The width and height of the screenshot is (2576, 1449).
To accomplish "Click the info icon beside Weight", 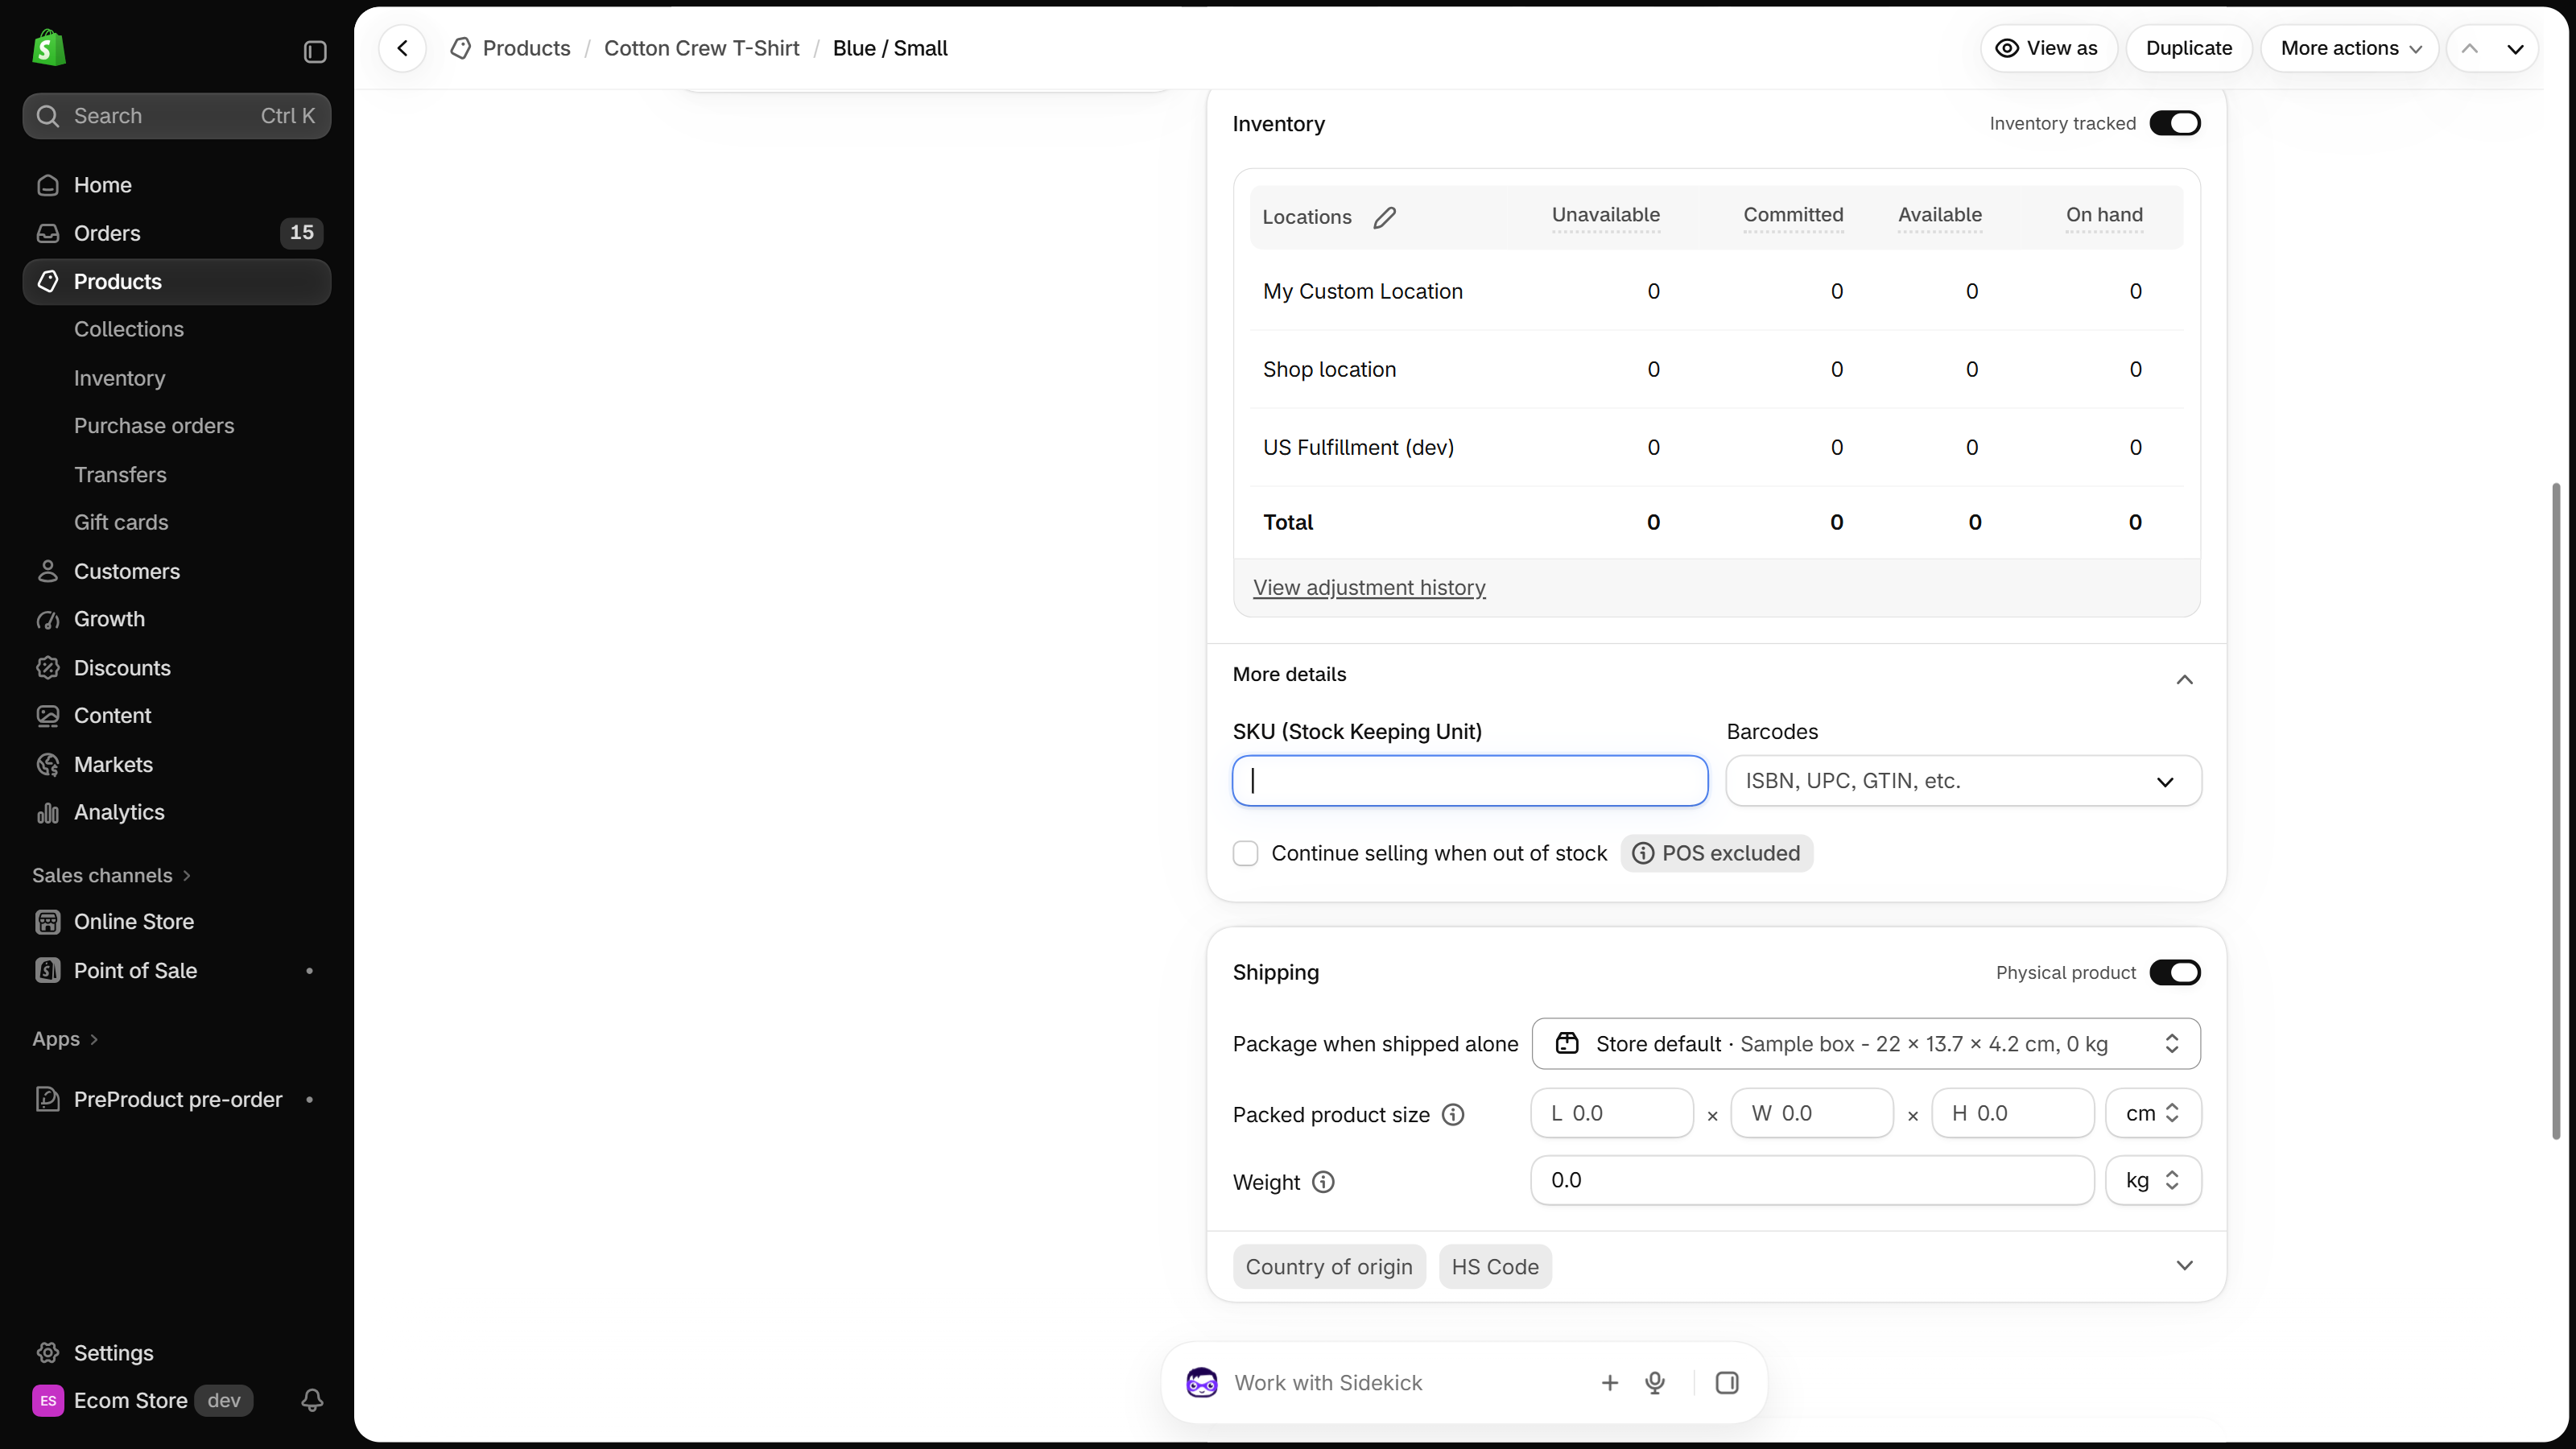I will 1323,1182.
